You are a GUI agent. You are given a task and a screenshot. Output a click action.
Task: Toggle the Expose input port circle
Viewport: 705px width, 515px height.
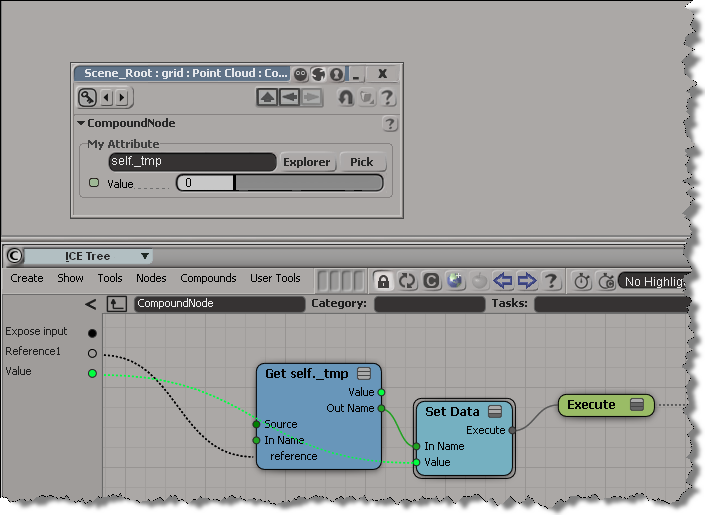pos(93,332)
